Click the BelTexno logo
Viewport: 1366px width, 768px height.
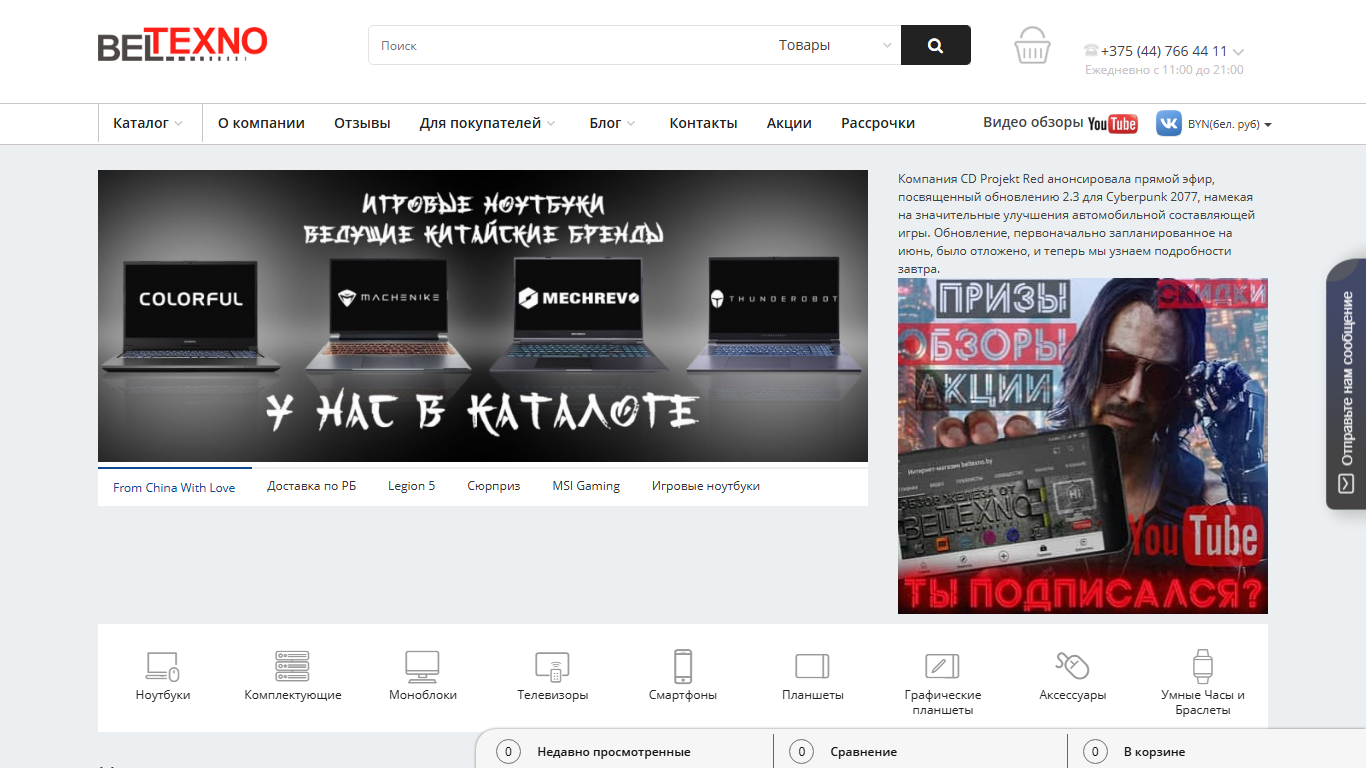coord(183,45)
